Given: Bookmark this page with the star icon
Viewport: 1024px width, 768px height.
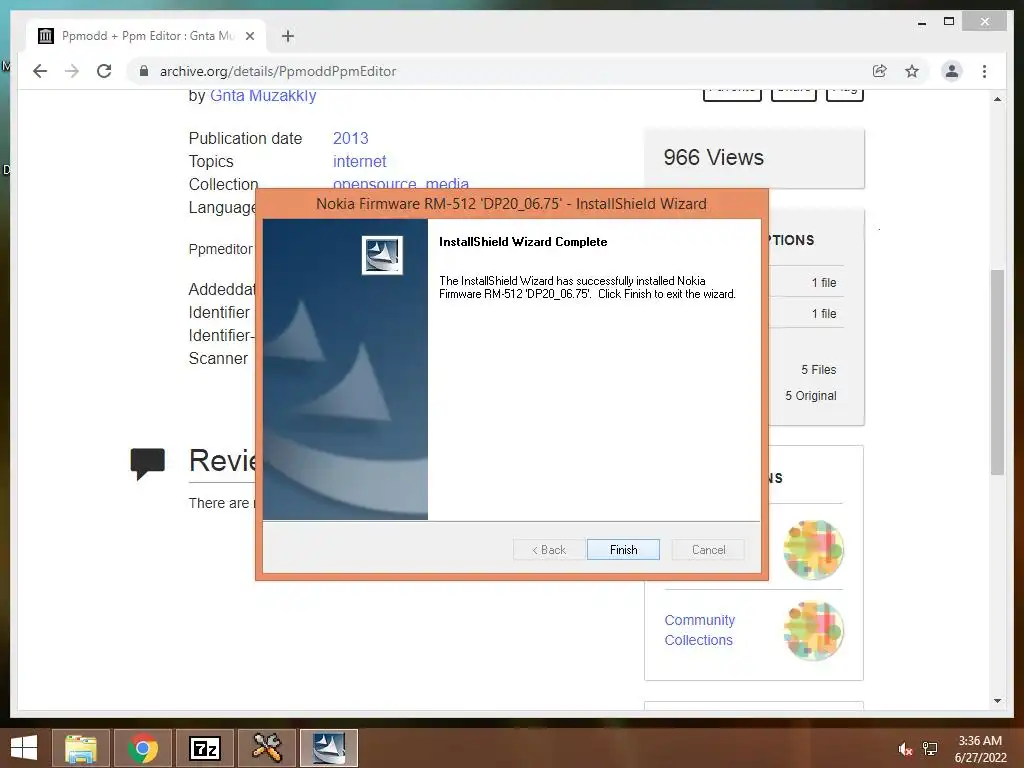Looking at the screenshot, I should (912, 71).
